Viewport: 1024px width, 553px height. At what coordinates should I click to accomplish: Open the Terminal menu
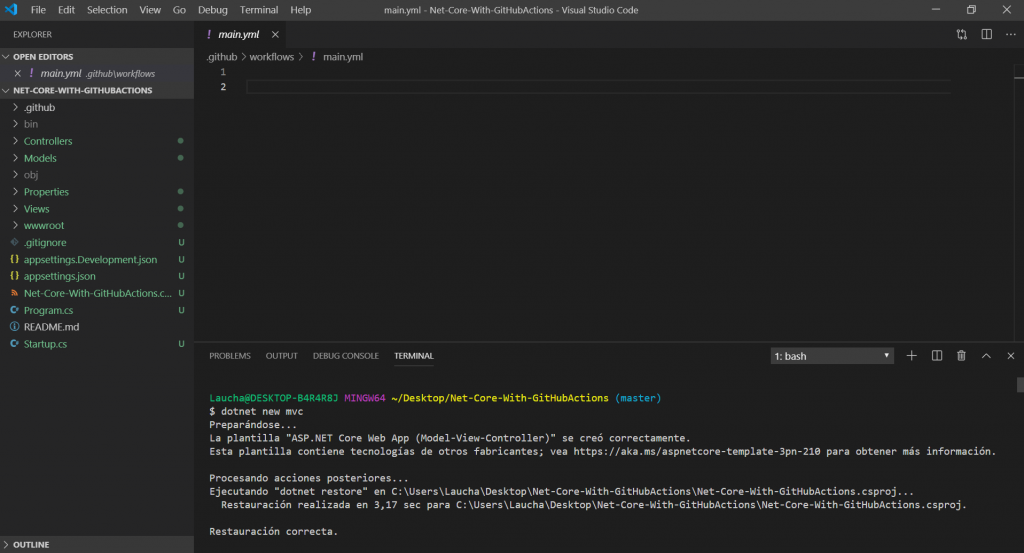coord(259,10)
